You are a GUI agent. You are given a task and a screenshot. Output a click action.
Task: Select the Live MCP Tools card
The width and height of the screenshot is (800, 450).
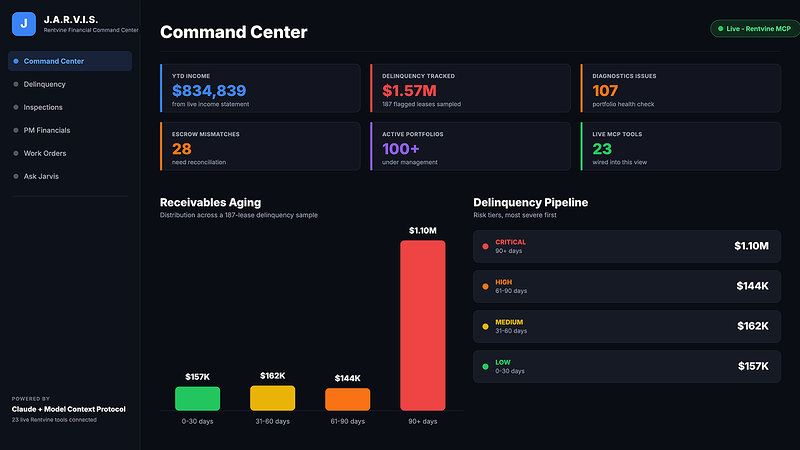click(x=681, y=146)
